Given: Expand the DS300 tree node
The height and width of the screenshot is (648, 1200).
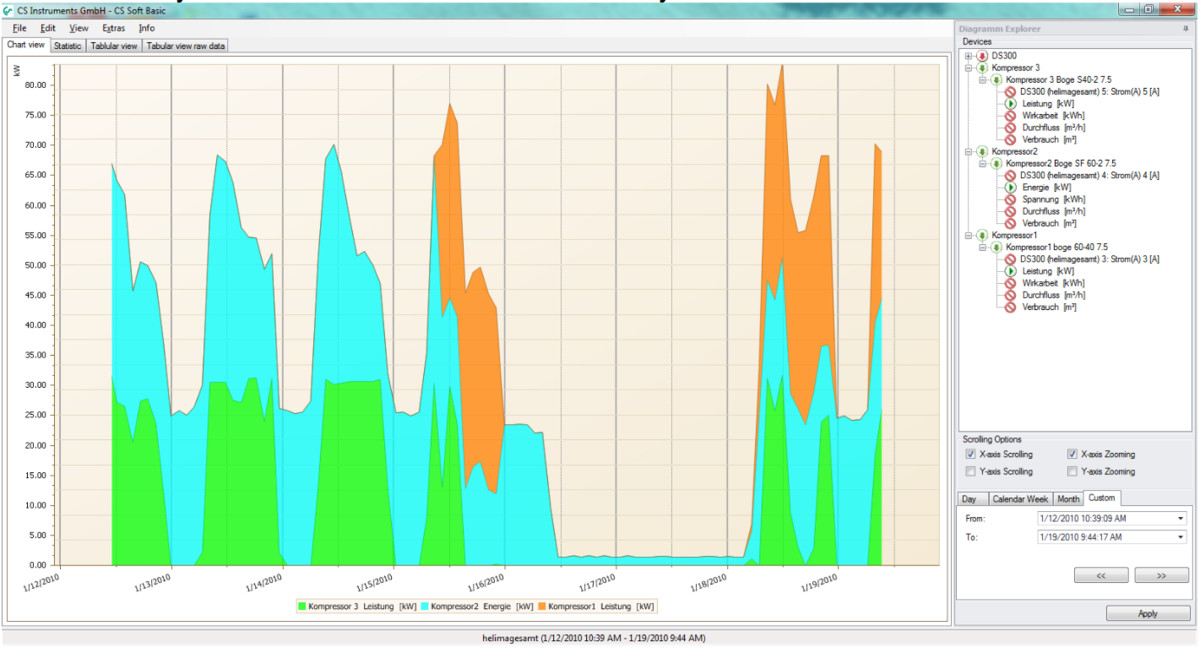Looking at the screenshot, I should click(968, 56).
